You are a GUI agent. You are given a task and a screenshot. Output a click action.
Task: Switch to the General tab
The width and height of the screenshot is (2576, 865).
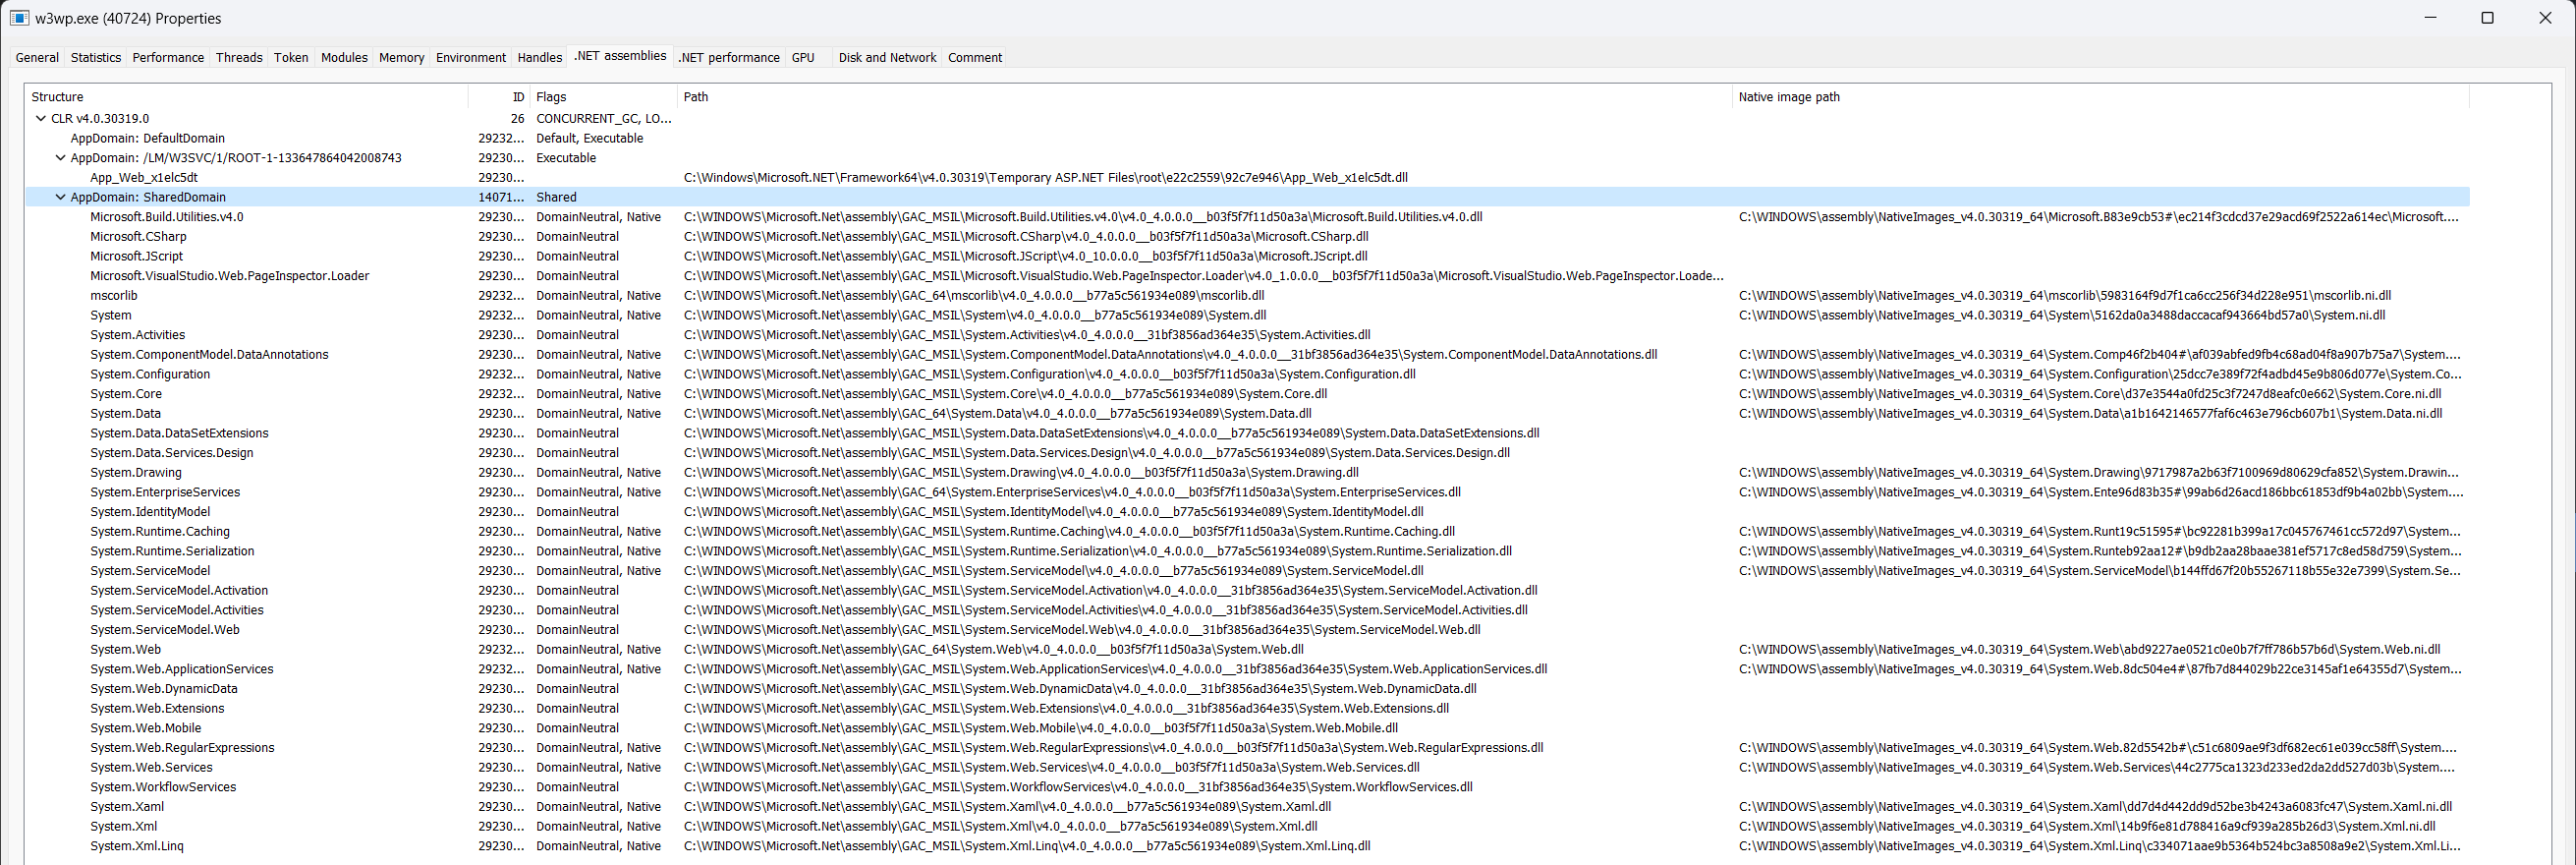[x=37, y=57]
